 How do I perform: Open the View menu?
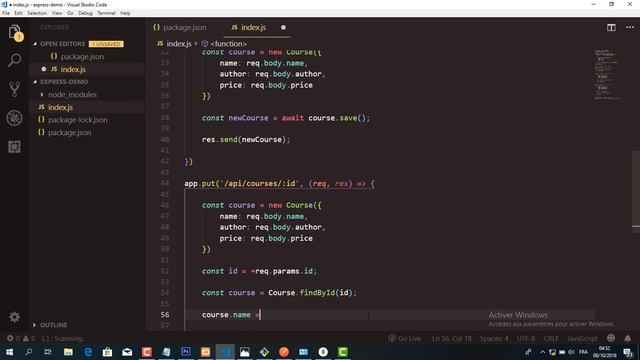pyautogui.click(x=57, y=13)
